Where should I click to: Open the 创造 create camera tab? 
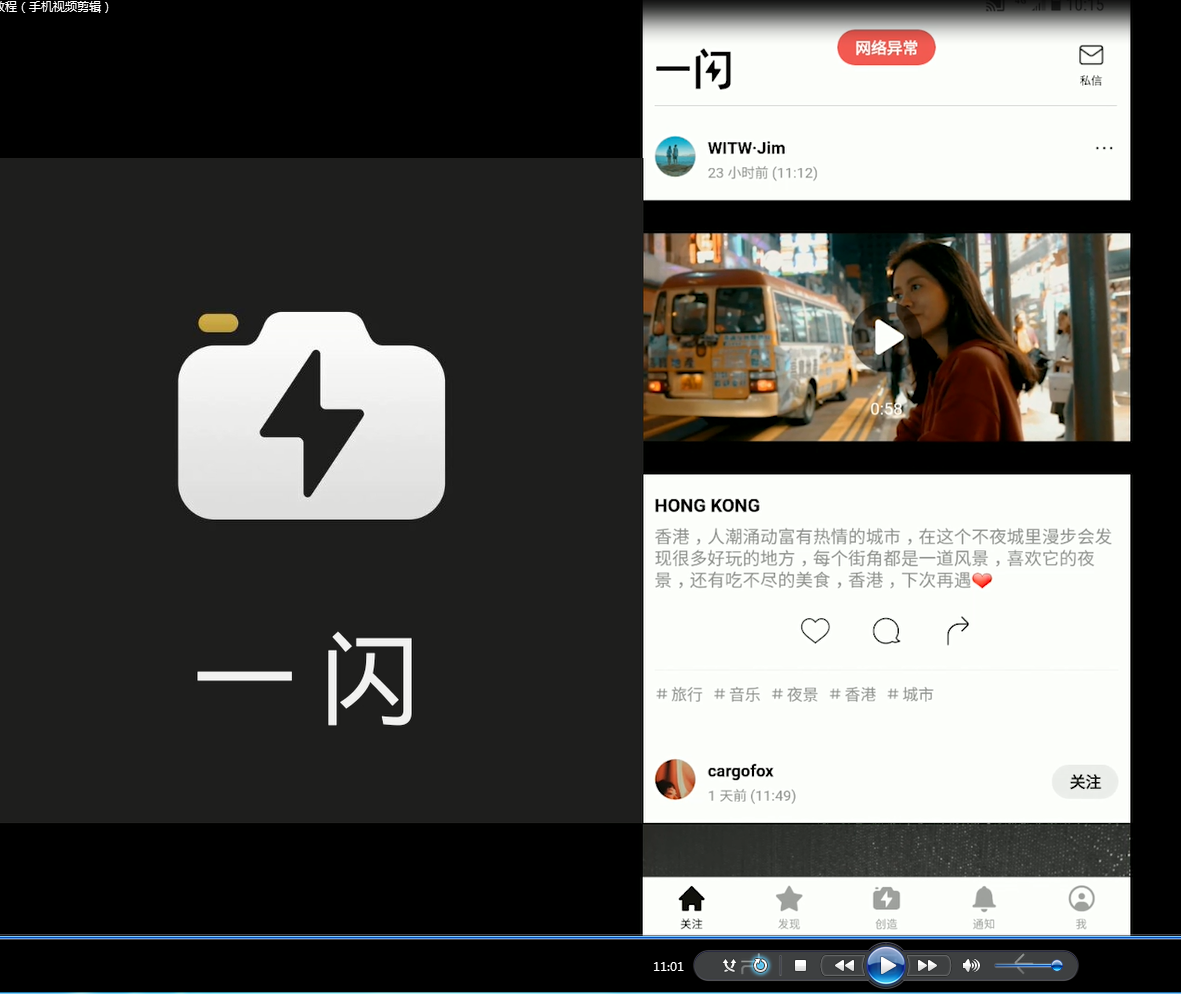[886, 906]
